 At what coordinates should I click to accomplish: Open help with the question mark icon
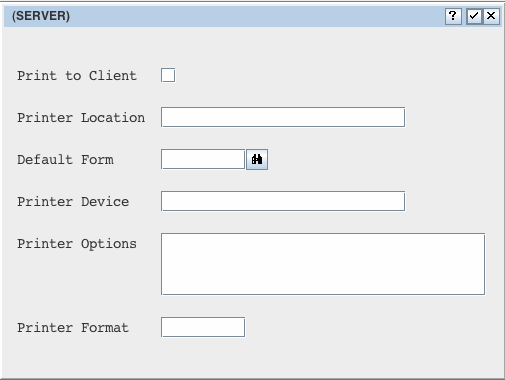click(x=453, y=16)
